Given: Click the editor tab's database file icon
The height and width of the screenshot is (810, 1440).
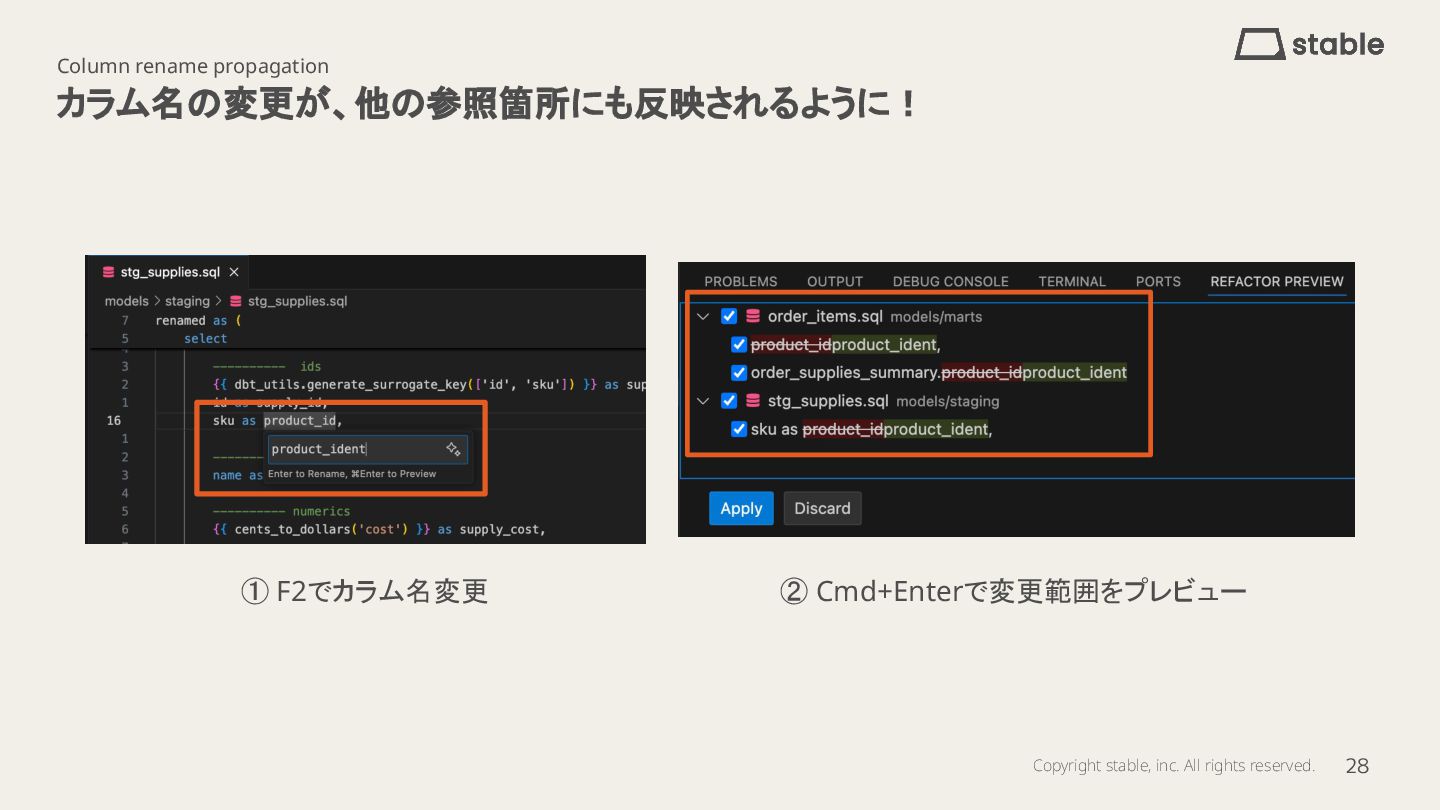Looking at the screenshot, I should [x=108, y=272].
